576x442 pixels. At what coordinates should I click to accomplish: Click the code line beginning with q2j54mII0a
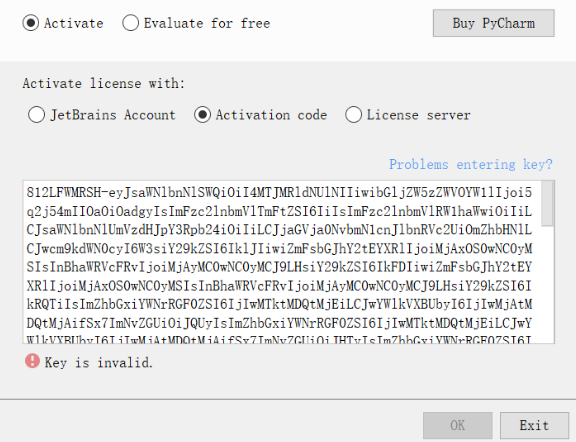pos(279,211)
